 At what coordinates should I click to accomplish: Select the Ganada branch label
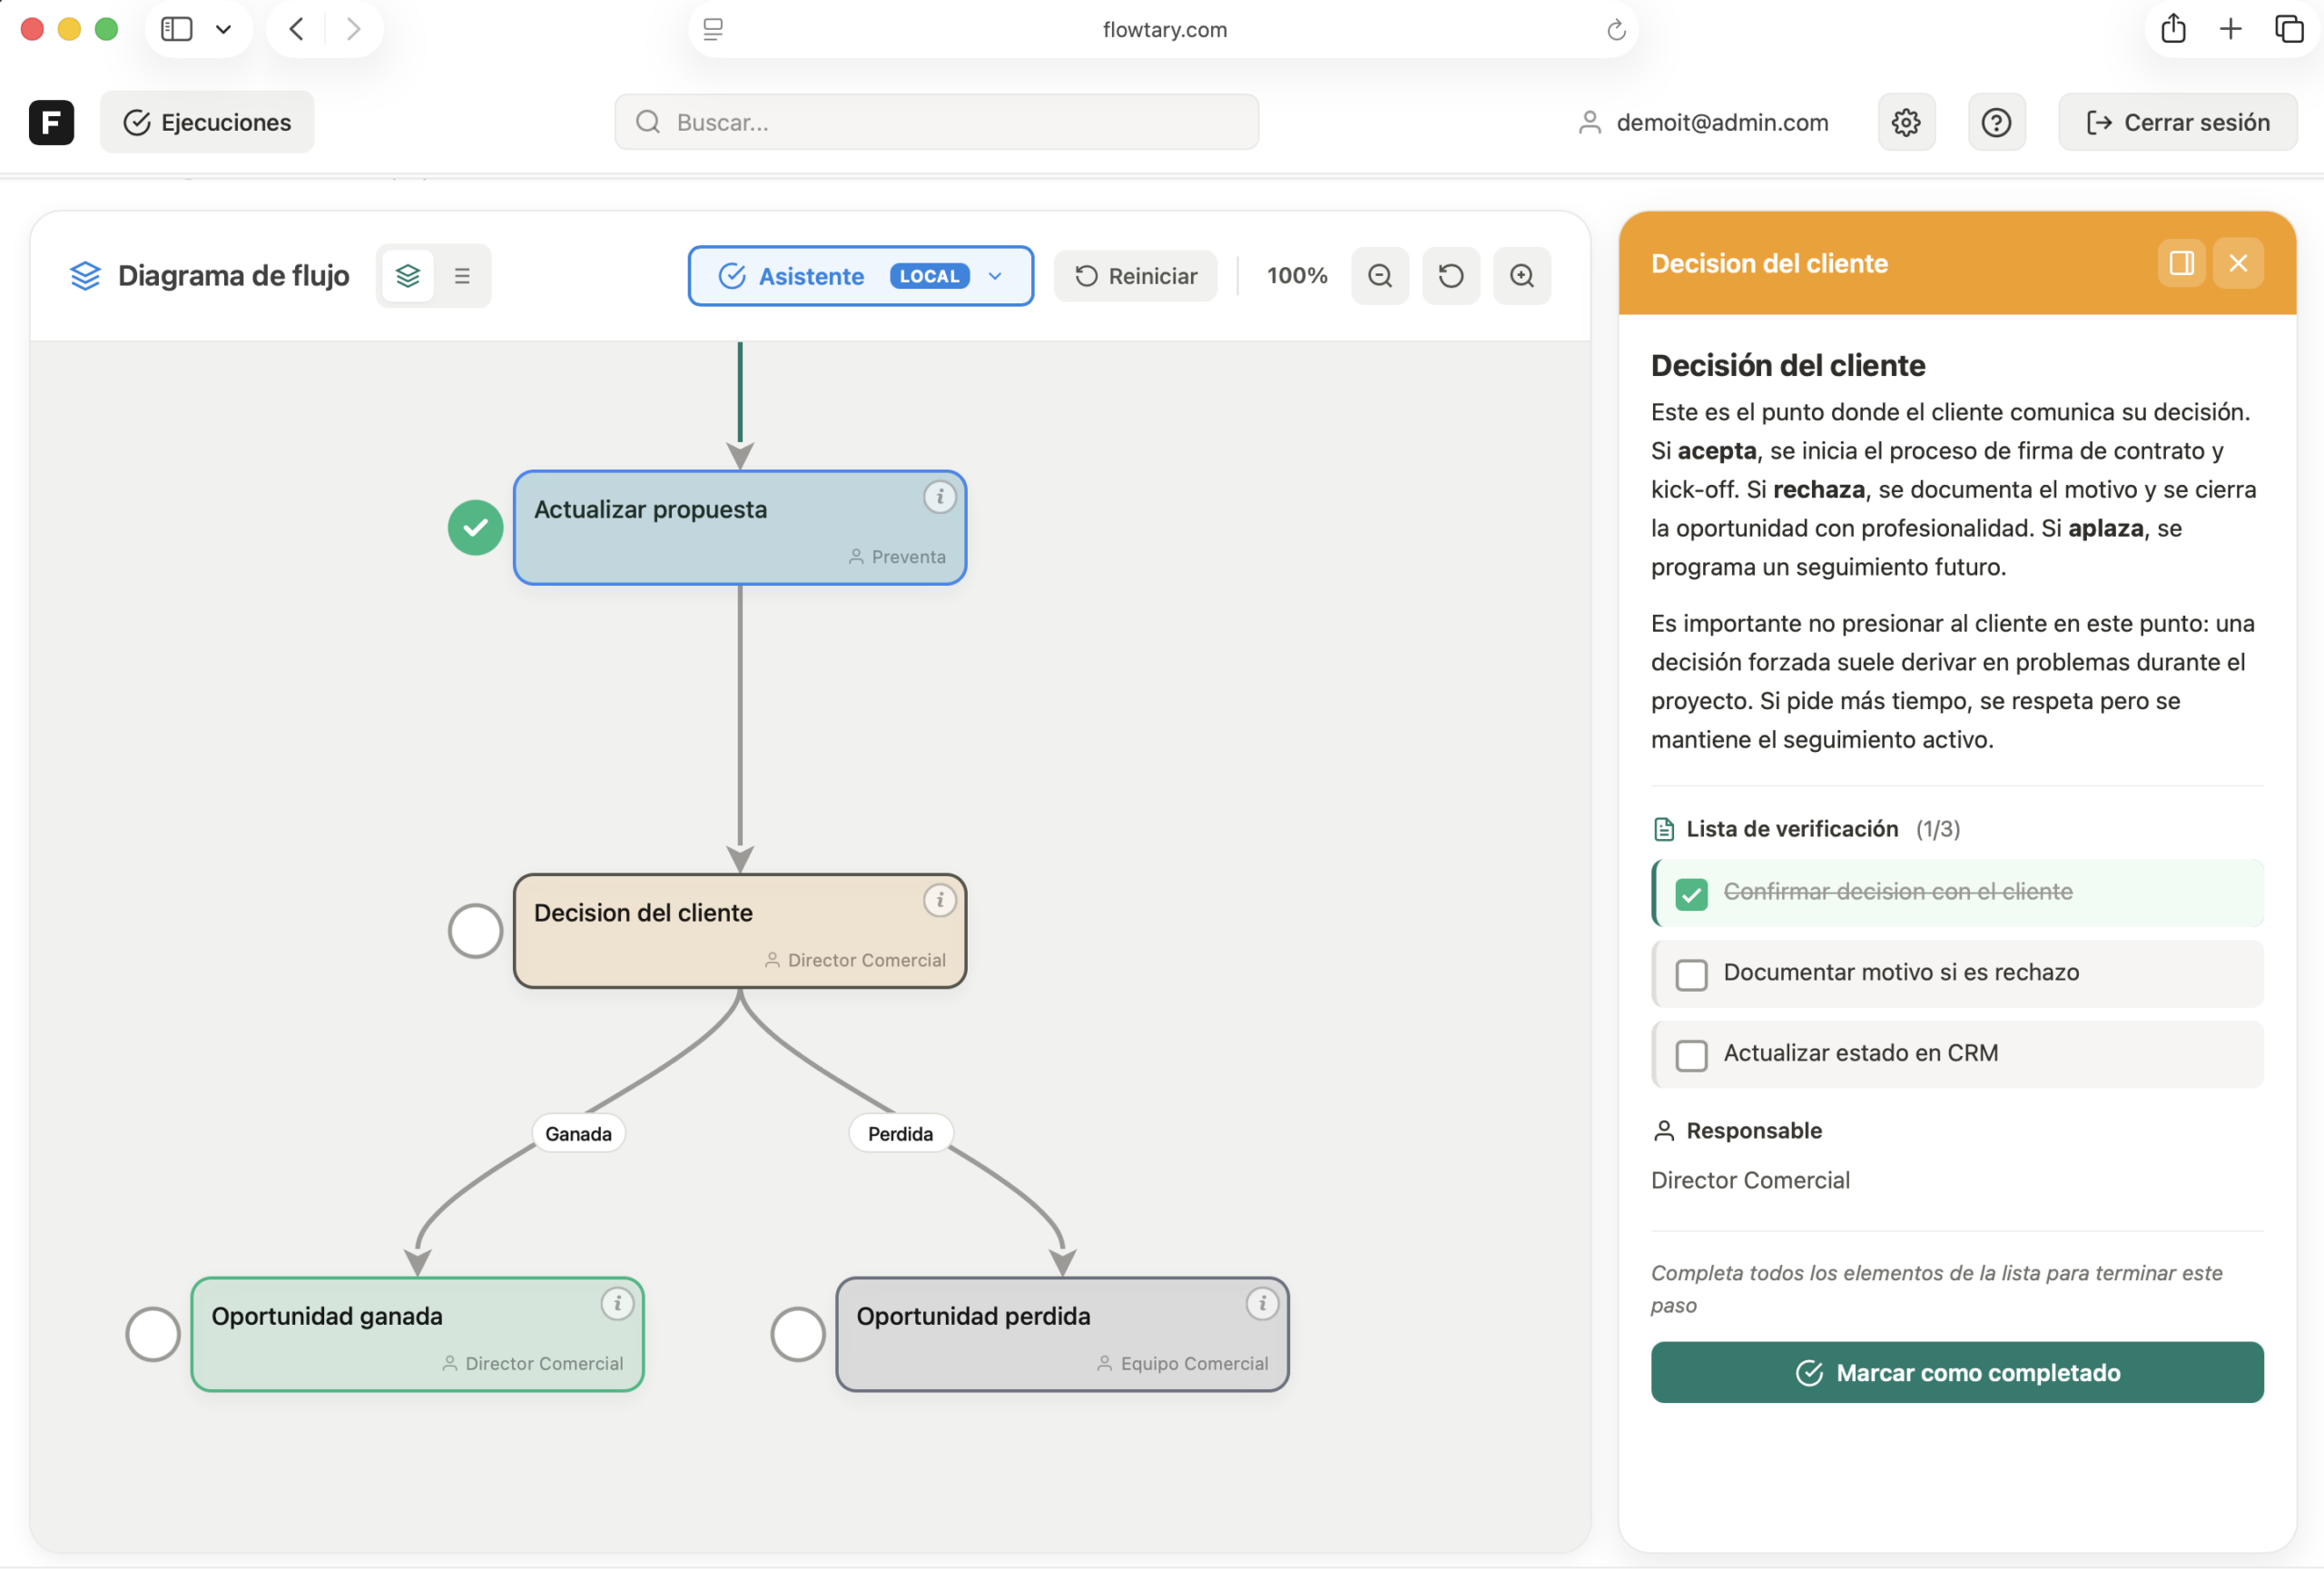(x=578, y=1133)
